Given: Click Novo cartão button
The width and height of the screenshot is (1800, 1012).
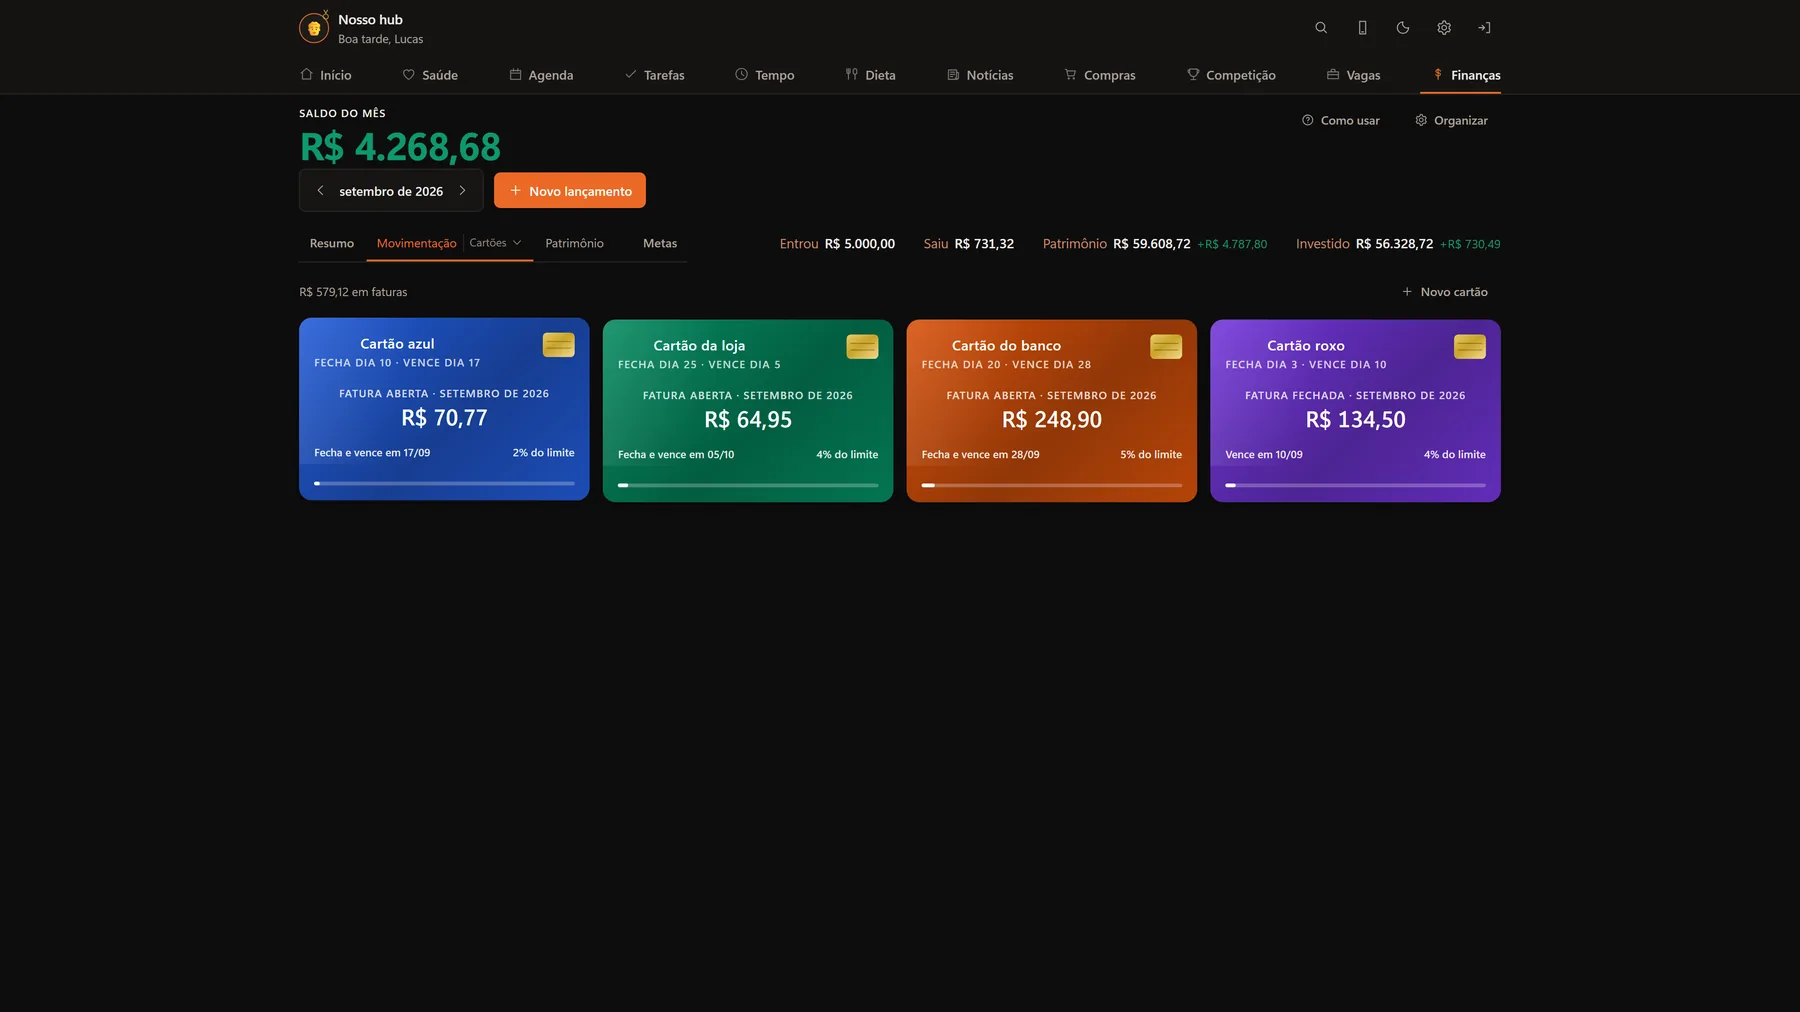Looking at the screenshot, I should pyautogui.click(x=1445, y=292).
